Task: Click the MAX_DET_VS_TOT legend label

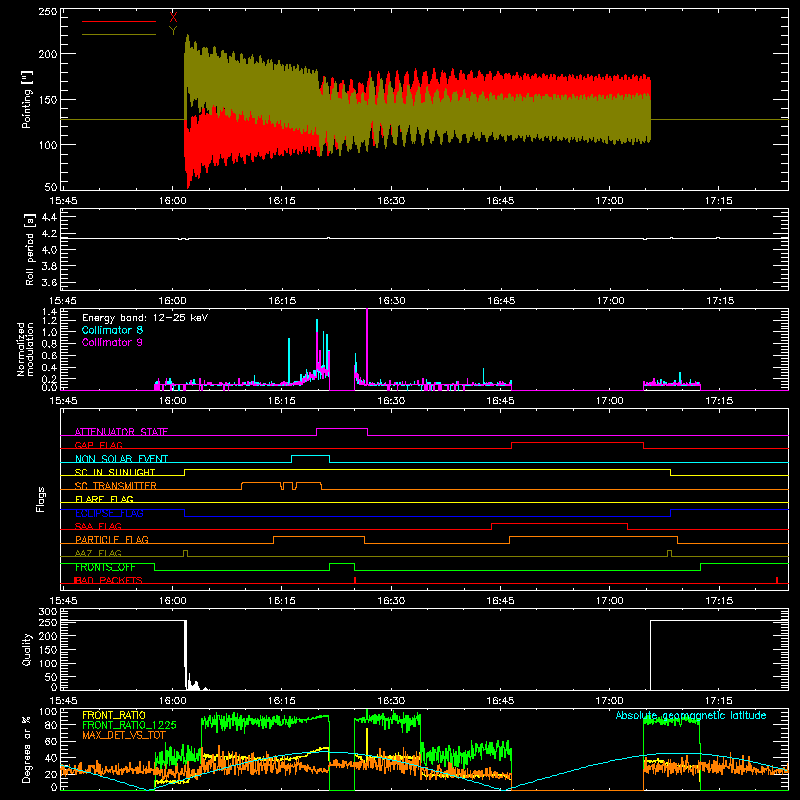Action: (124, 735)
